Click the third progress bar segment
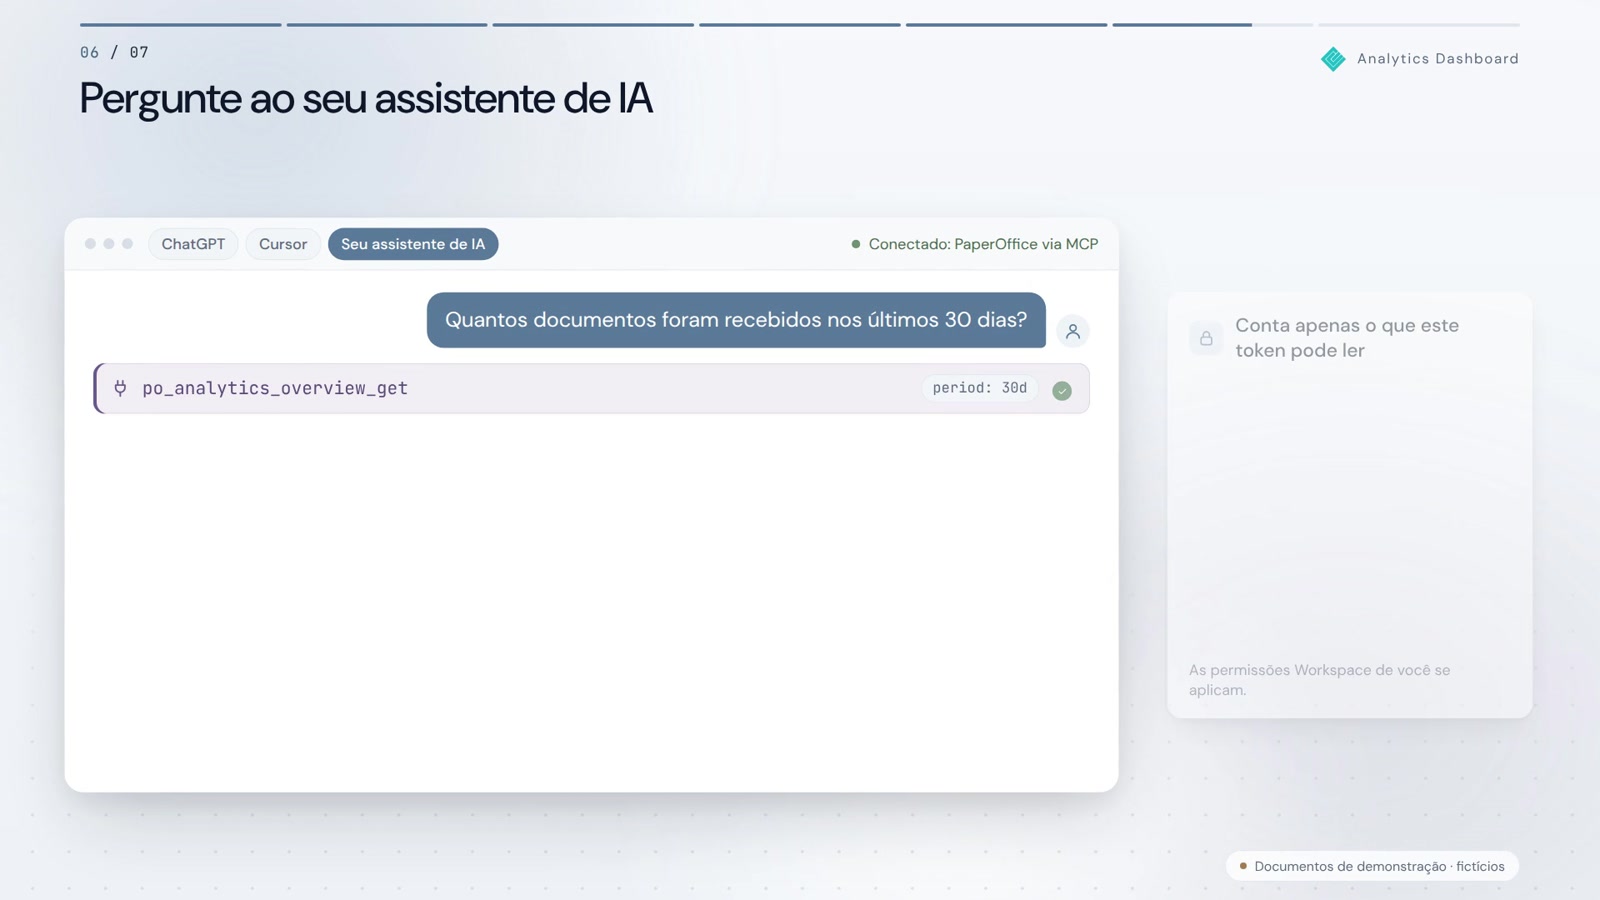1600x900 pixels. 593,25
